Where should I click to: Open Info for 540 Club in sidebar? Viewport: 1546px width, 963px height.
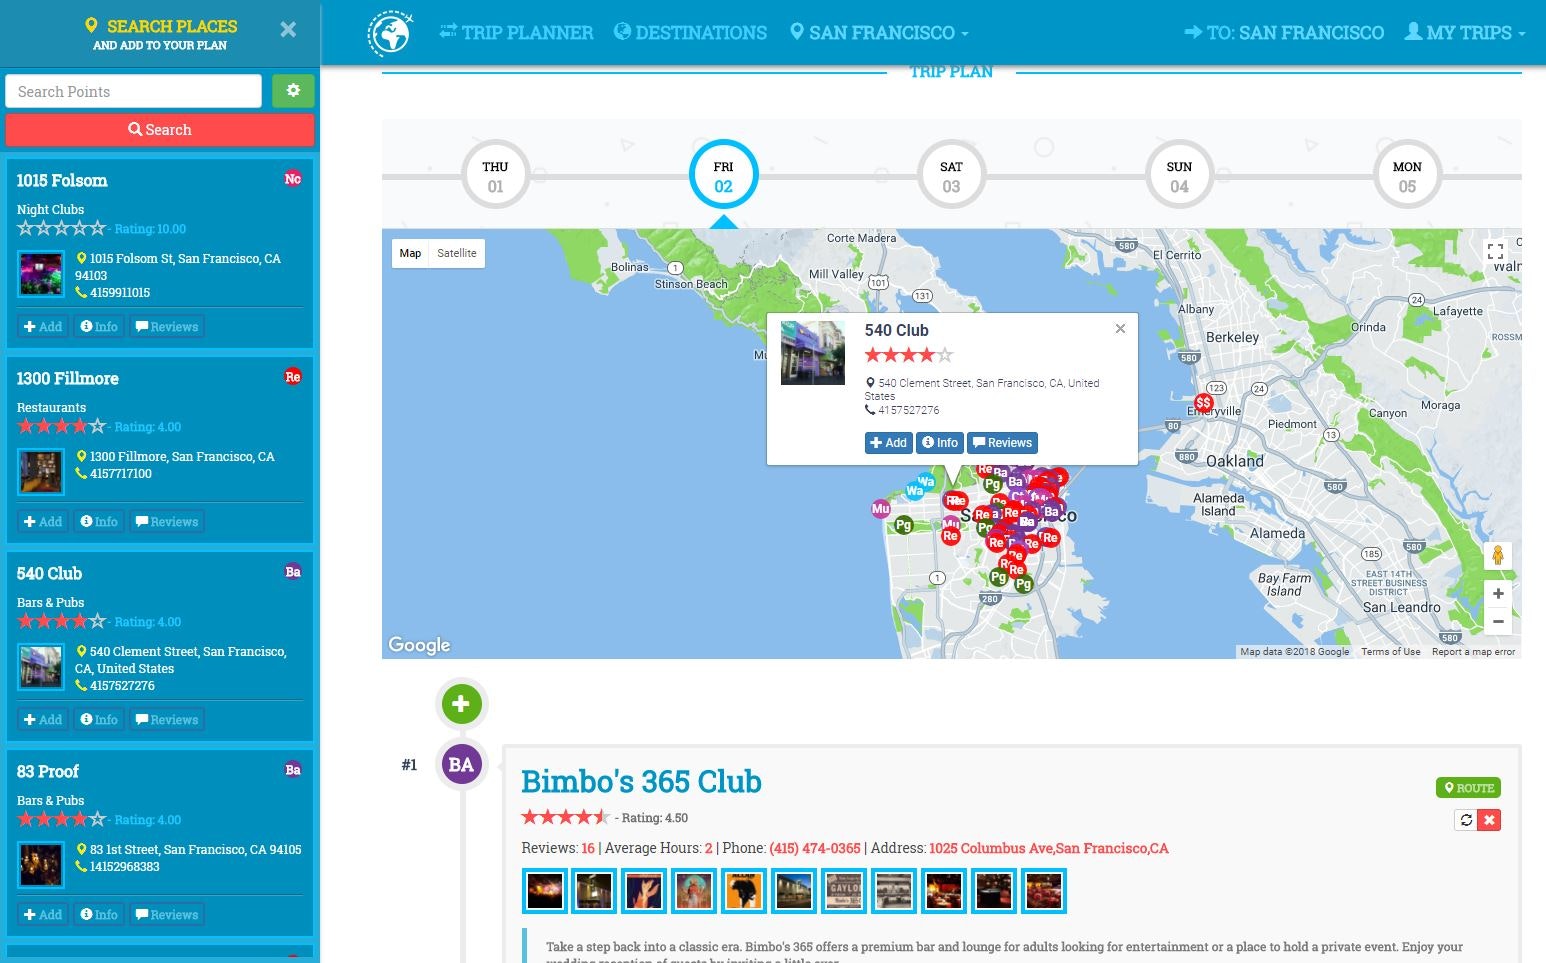click(x=99, y=720)
